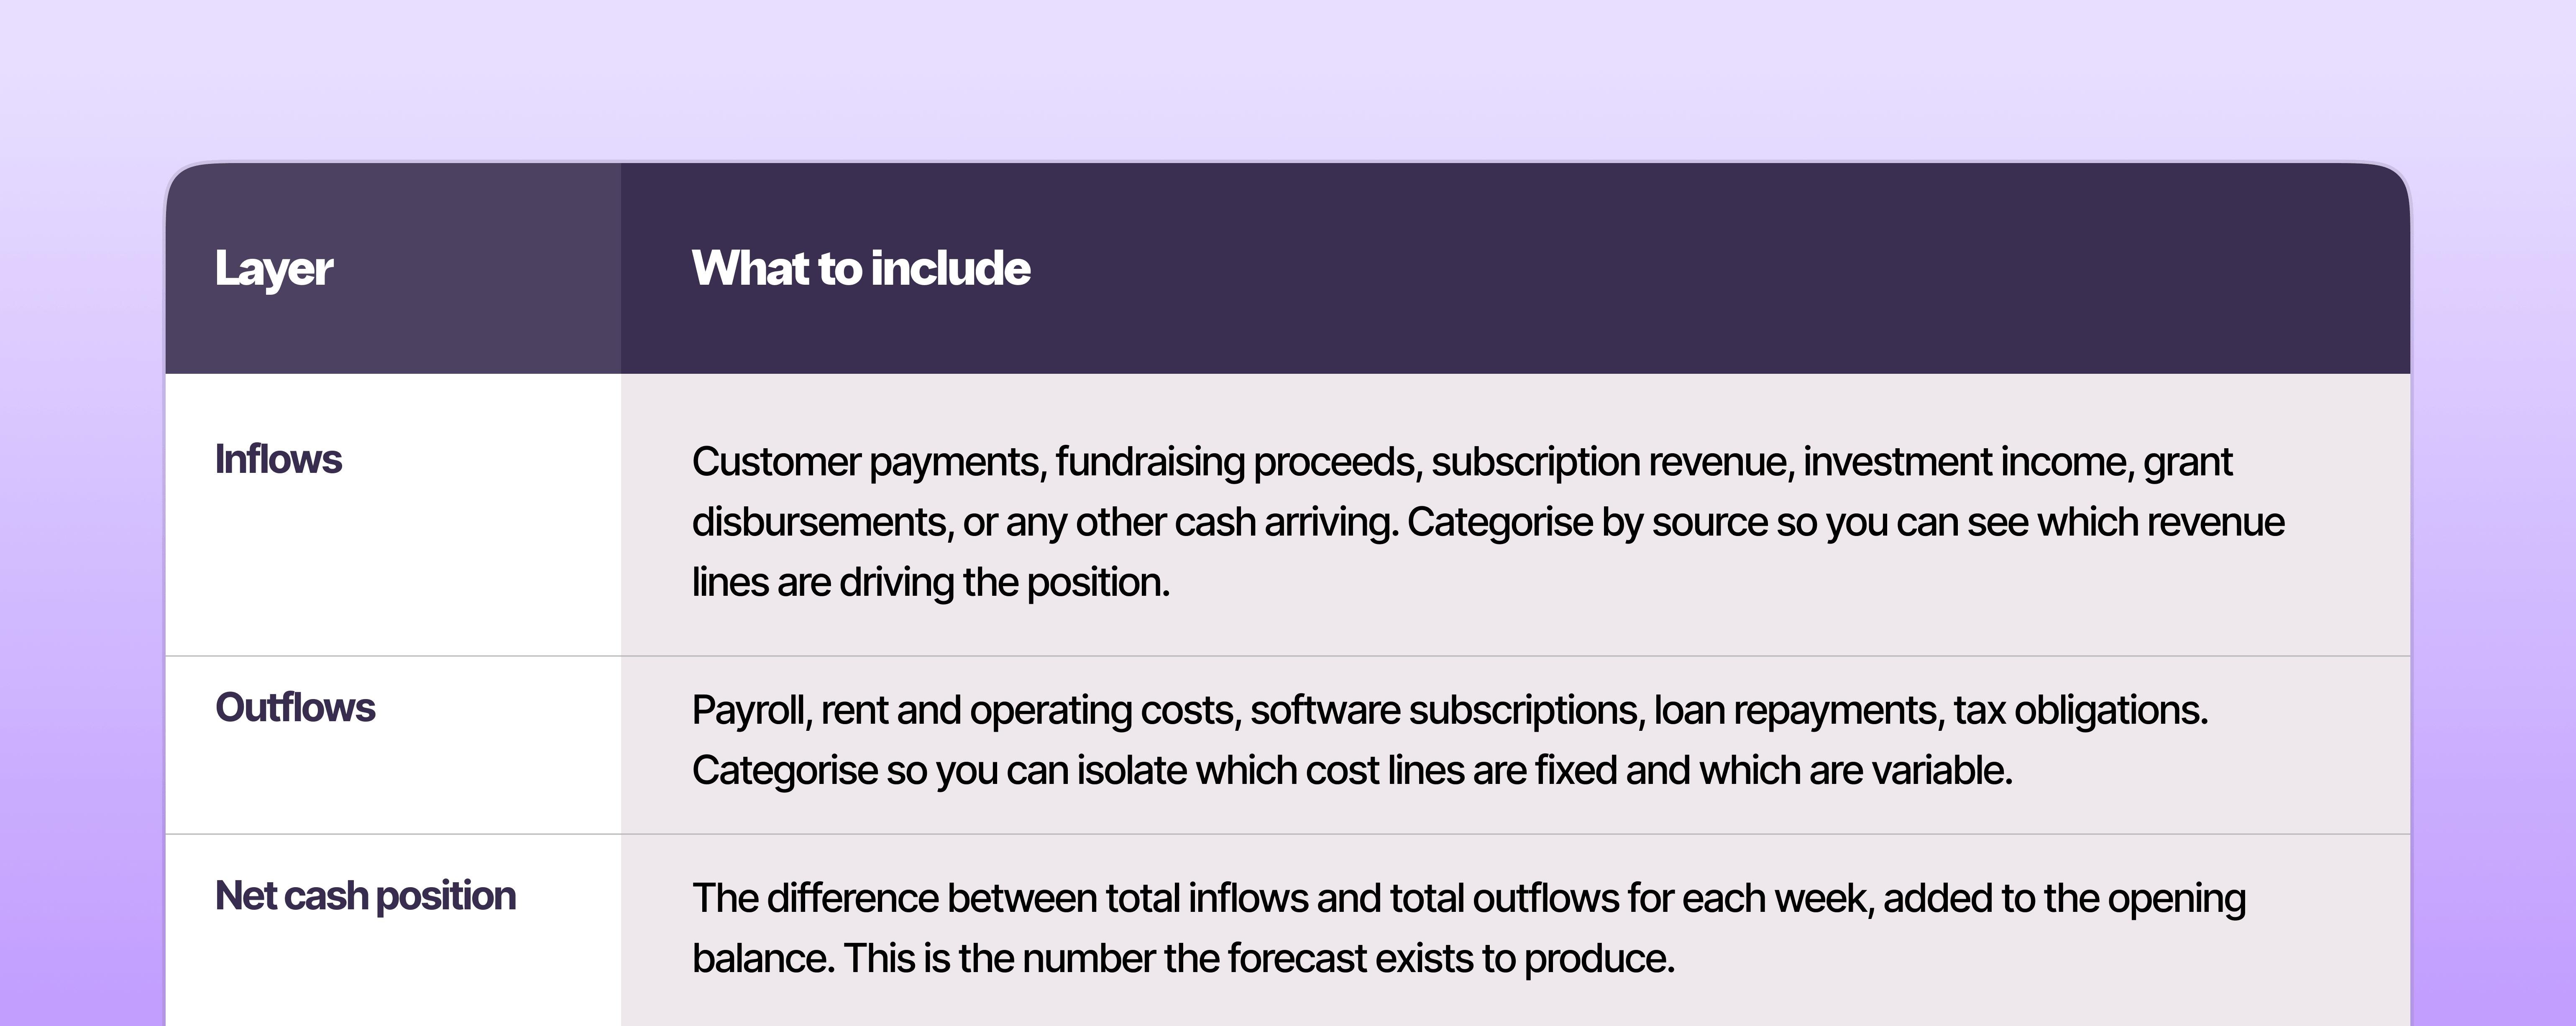Click the Layer column header
The image size is (2576, 1026).
coord(274,269)
